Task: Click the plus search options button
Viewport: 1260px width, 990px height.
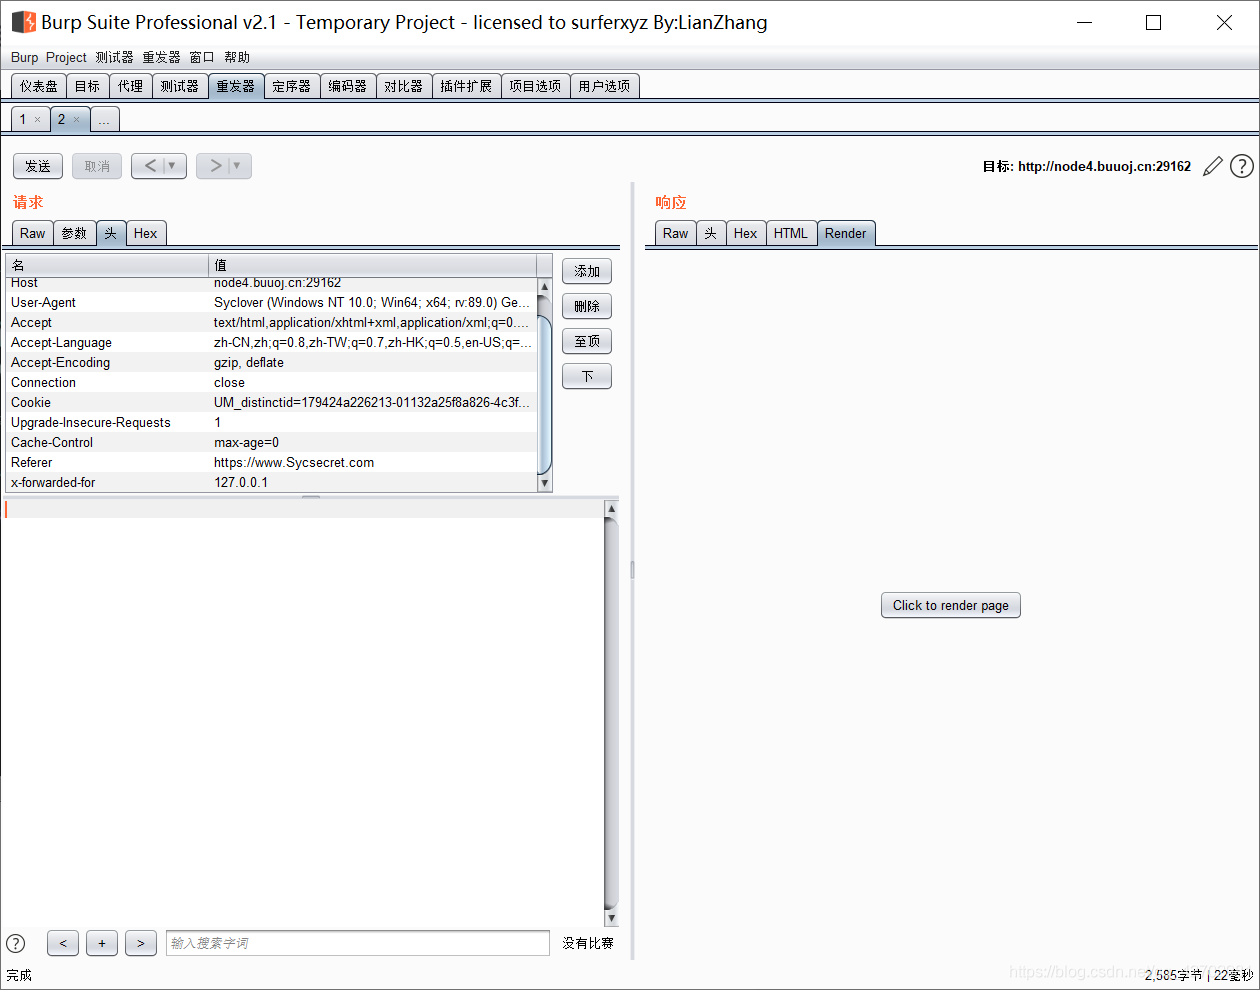Action: (102, 943)
